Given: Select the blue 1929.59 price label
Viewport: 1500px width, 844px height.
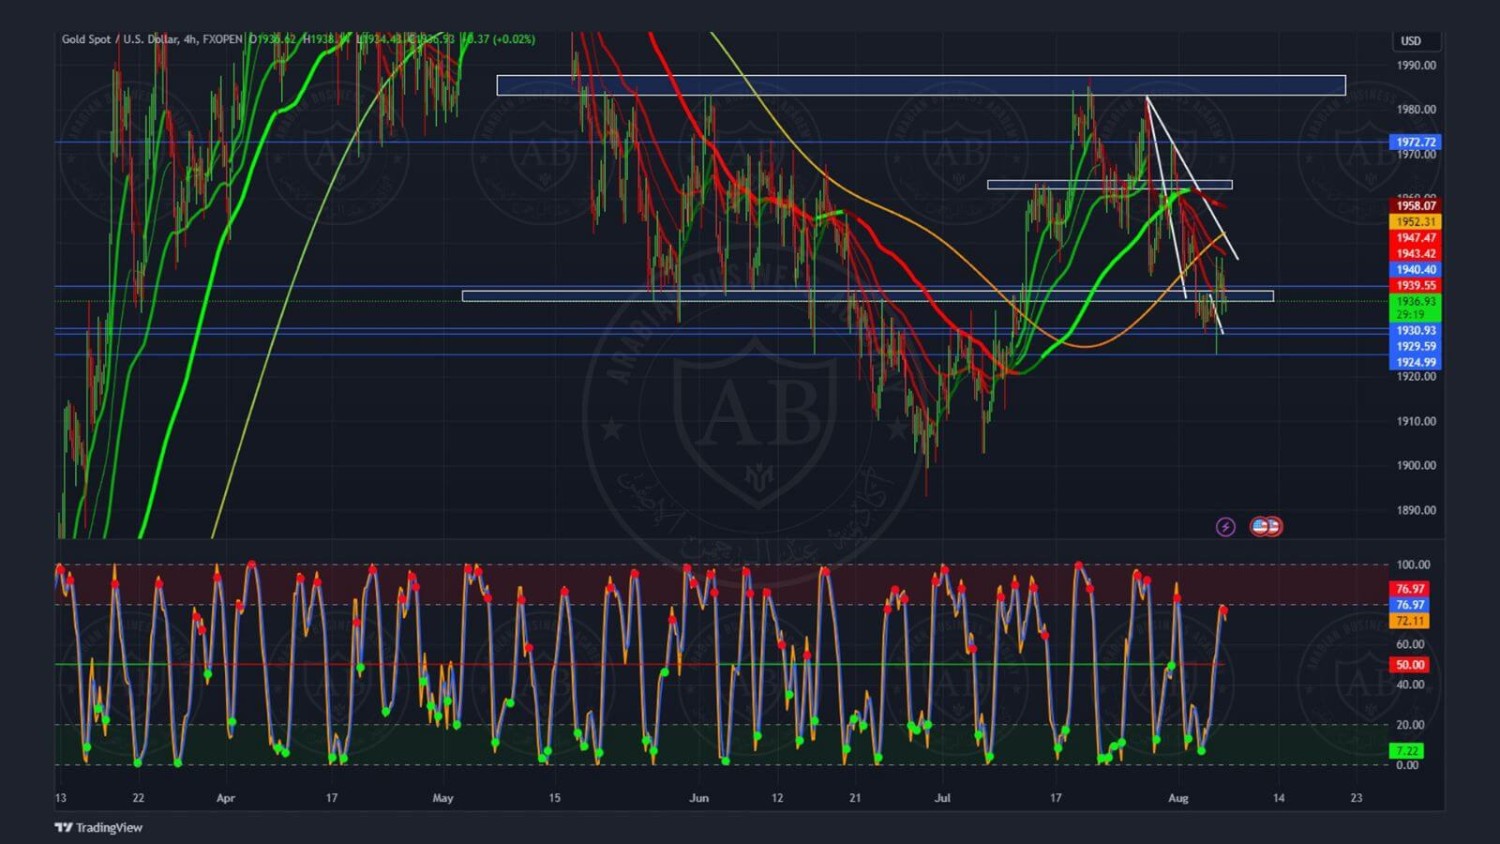Looking at the screenshot, I should 1415,347.
